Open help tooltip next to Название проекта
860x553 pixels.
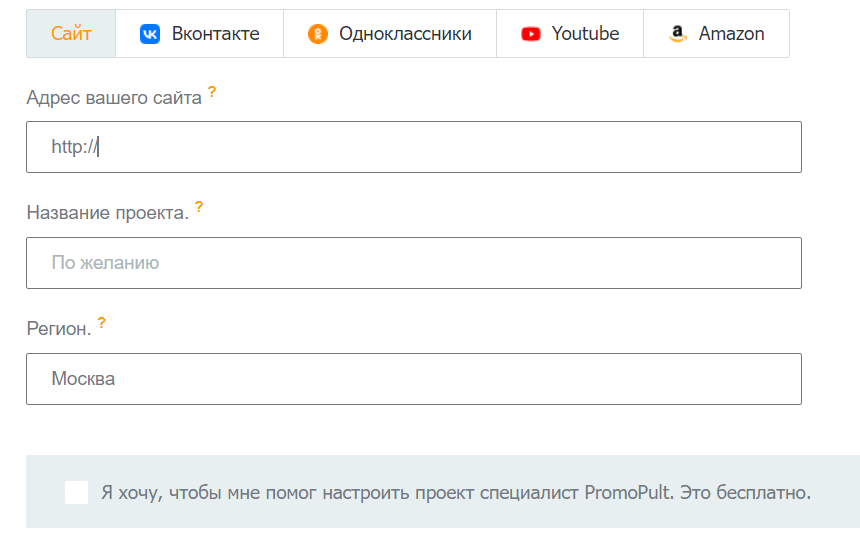(x=199, y=207)
